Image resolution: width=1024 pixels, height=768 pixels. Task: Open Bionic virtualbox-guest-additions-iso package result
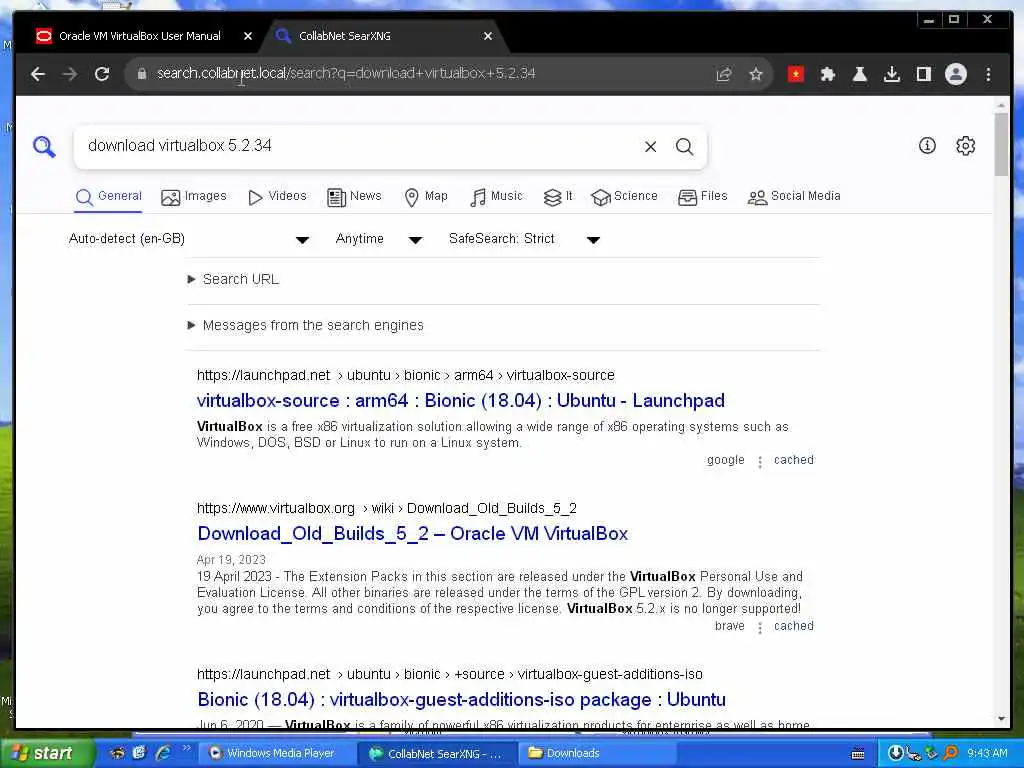[x=461, y=699]
